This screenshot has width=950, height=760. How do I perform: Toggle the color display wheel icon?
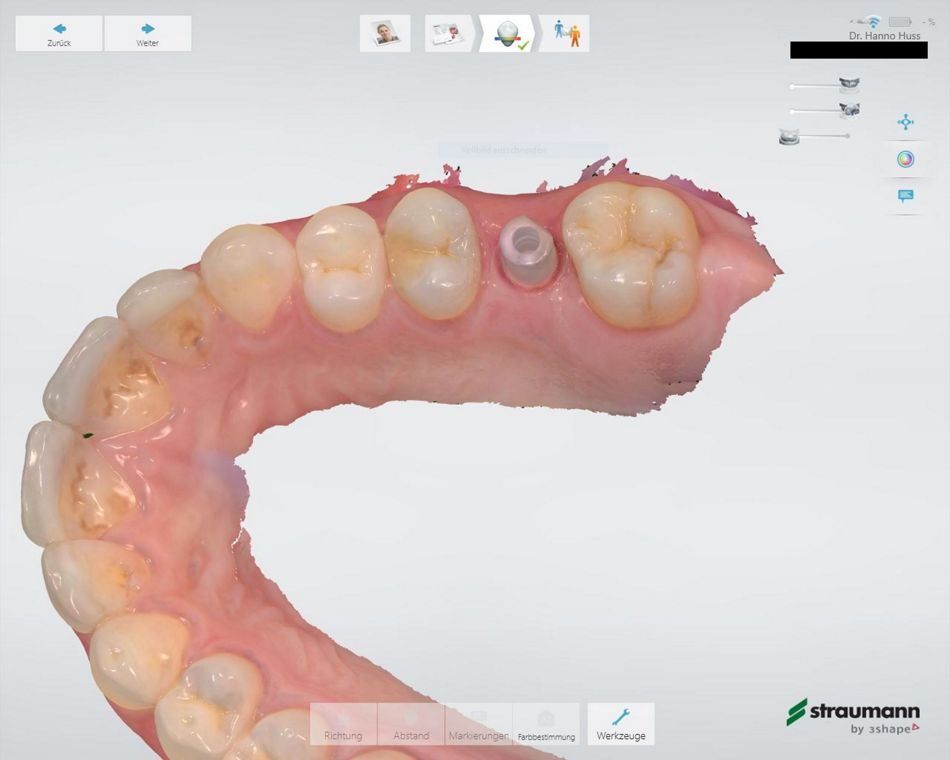pyautogui.click(x=905, y=159)
